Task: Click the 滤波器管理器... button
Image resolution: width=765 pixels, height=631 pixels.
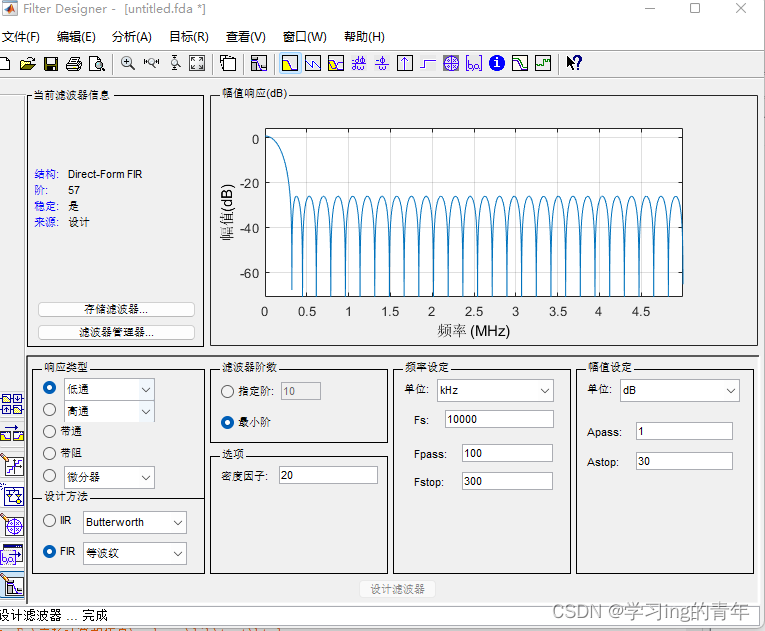Action: click(x=116, y=332)
